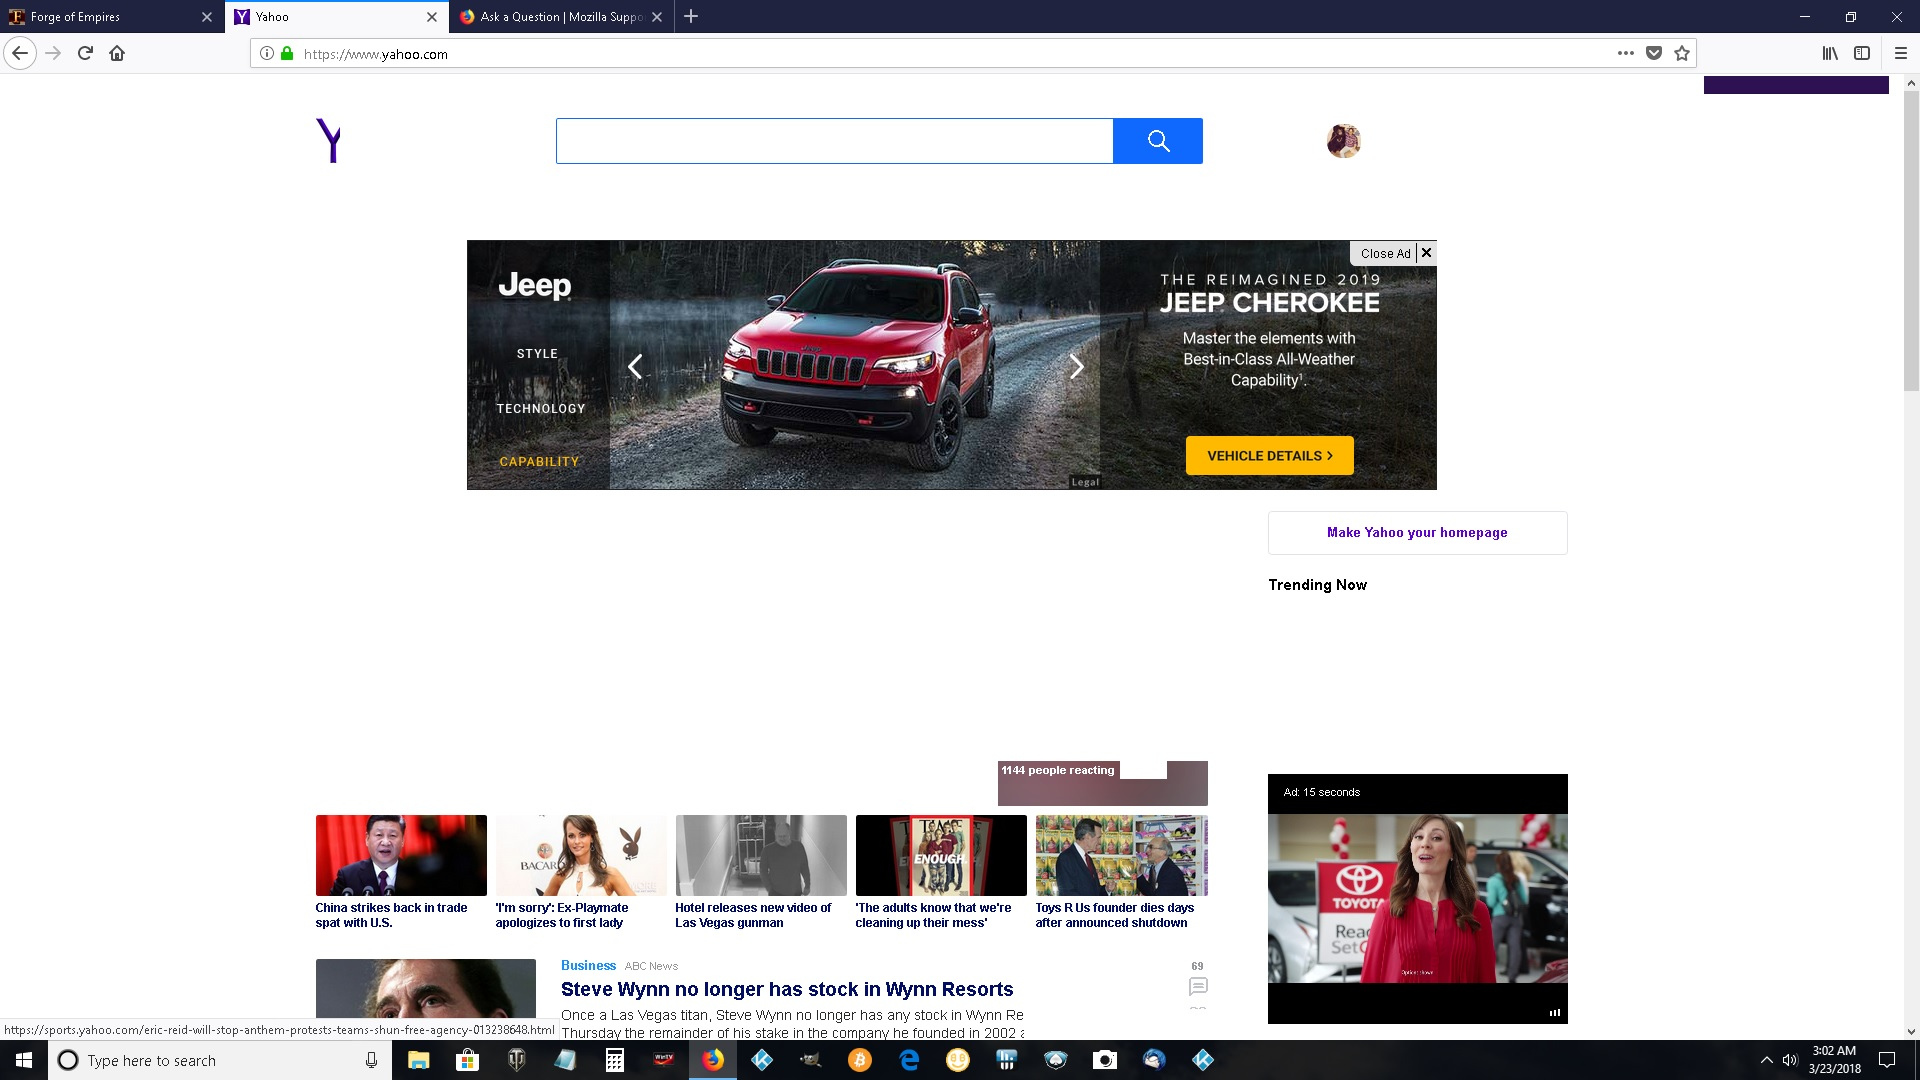Screen dimensions: 1920x1080
Task: Open Firefox taskbar icon
Action: [713, 1060]
